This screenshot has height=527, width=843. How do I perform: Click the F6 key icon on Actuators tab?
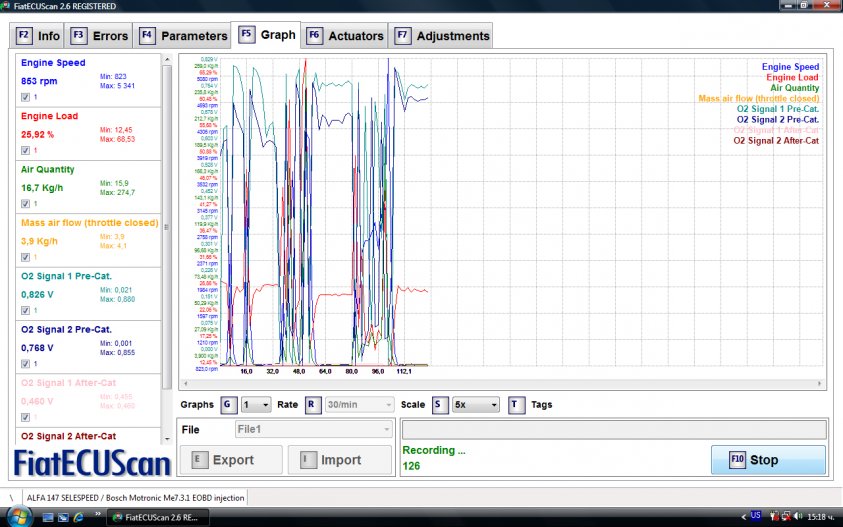tap(314, 36)
